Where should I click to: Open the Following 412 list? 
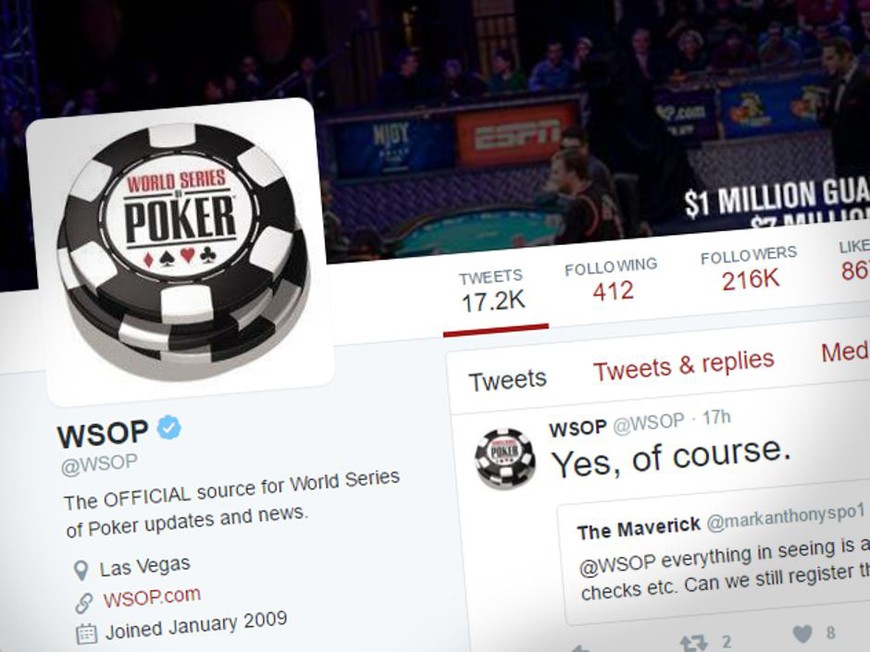[611, 280]
